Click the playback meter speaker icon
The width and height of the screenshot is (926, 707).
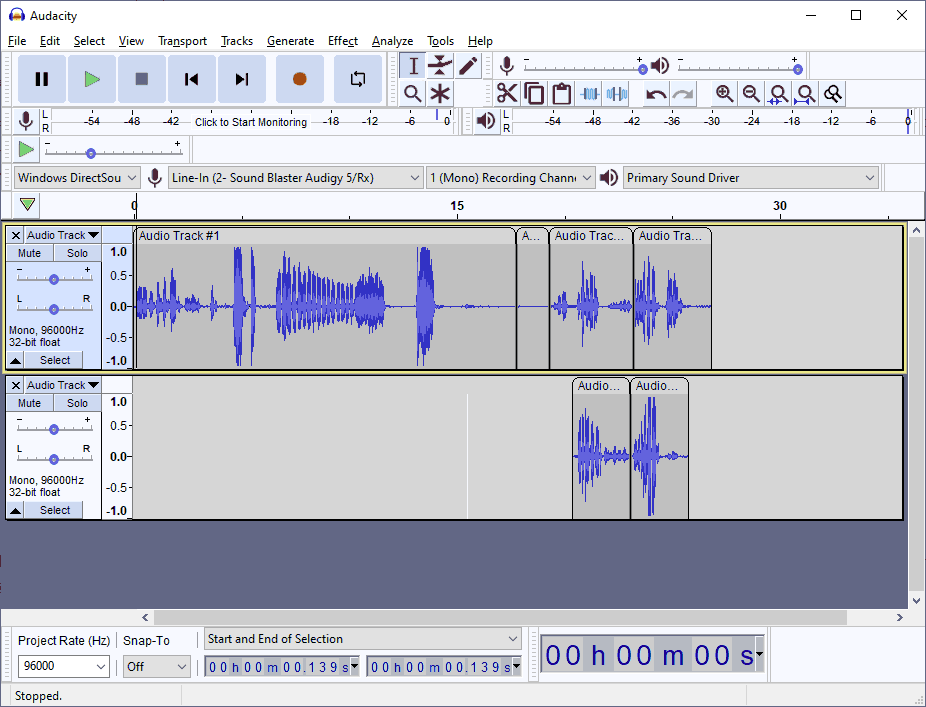pos(485,121)
